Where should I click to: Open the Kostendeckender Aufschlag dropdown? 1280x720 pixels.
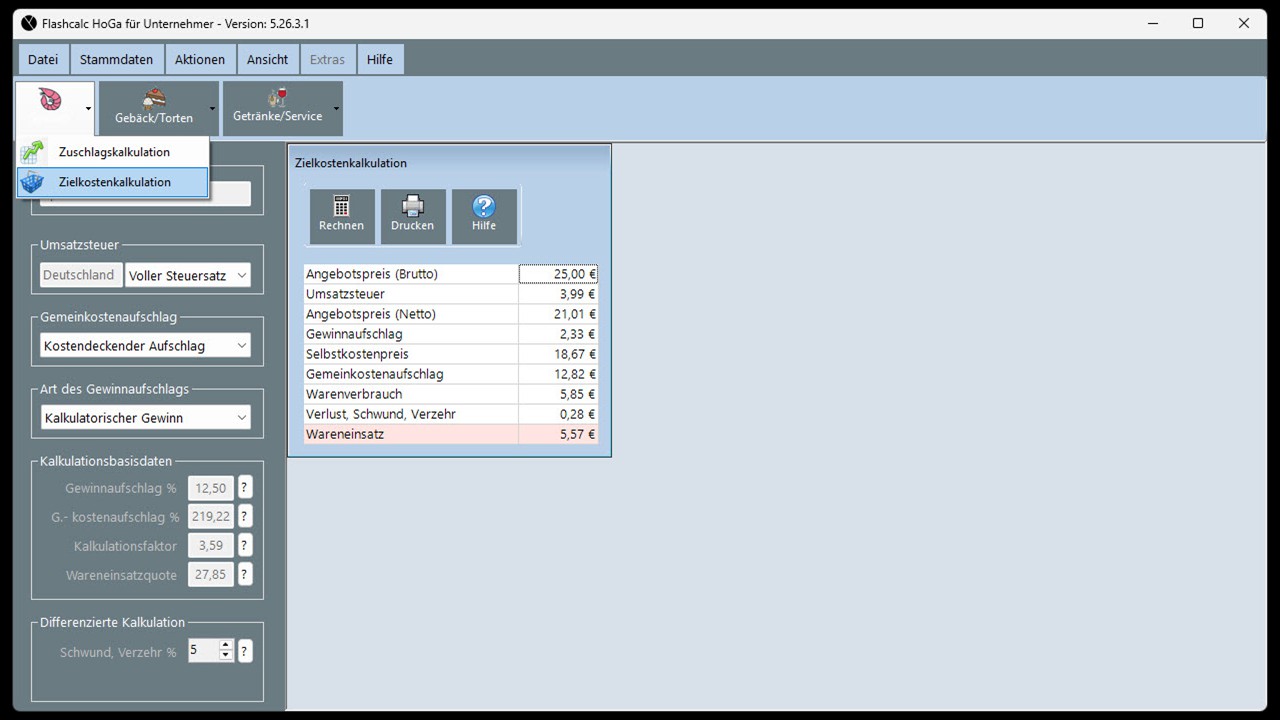click(145, 346)
